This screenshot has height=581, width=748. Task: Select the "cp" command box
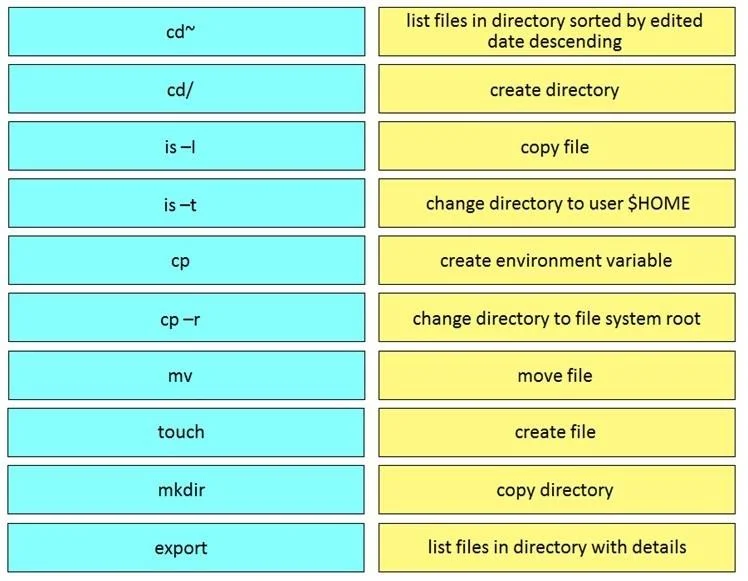(x=187, y=260)
